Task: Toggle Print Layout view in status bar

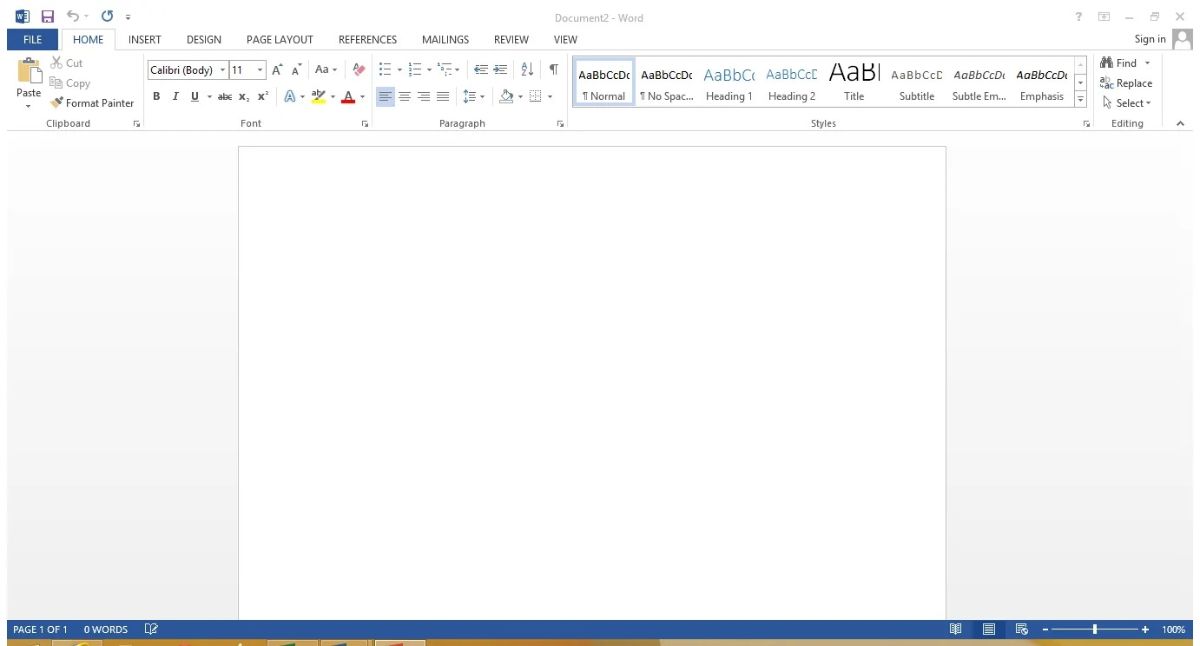Action: 988,629
